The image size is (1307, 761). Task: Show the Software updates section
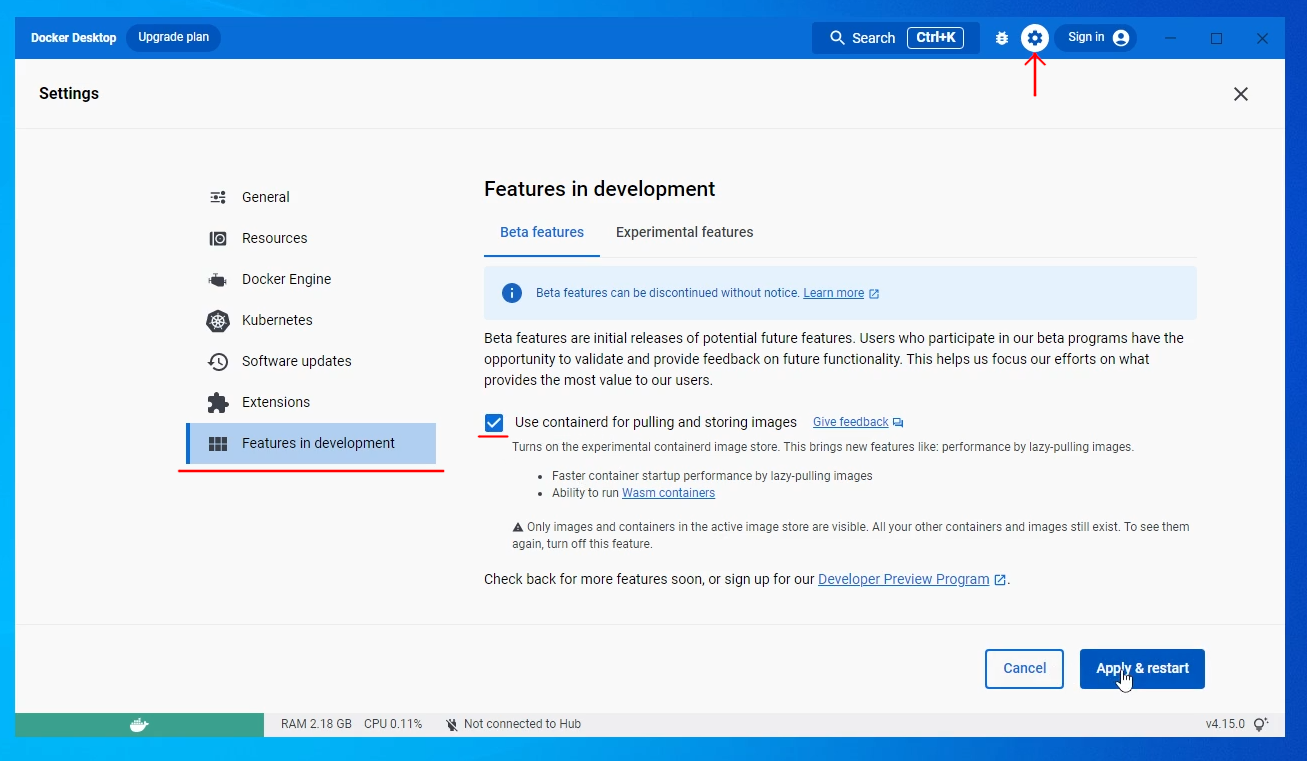point(311,361)
